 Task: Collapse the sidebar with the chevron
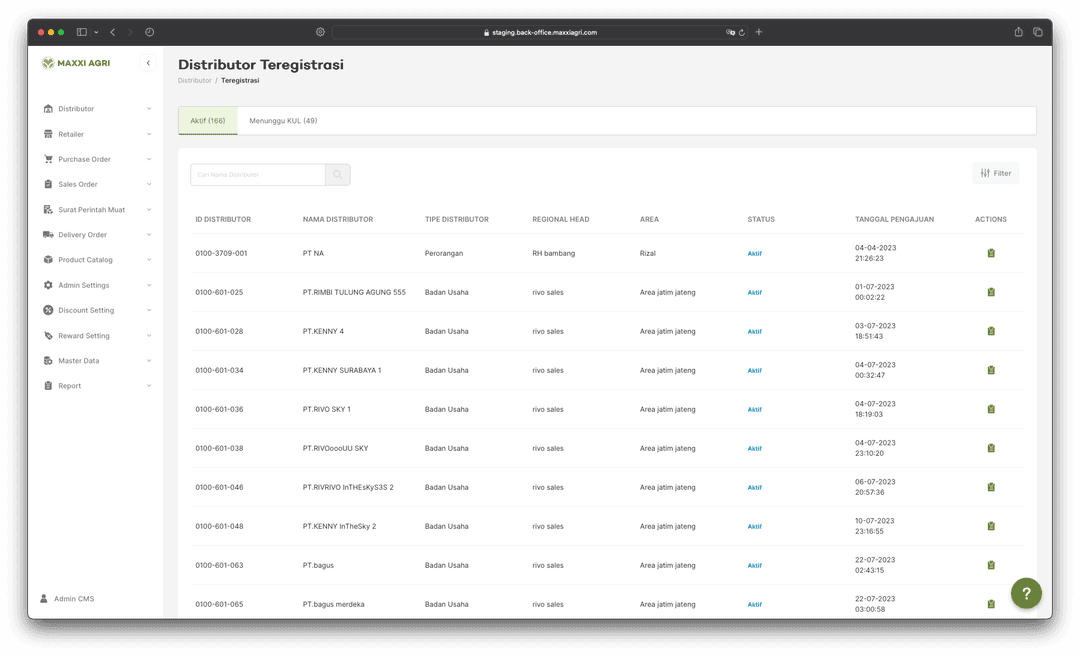[x=147, y=62]
